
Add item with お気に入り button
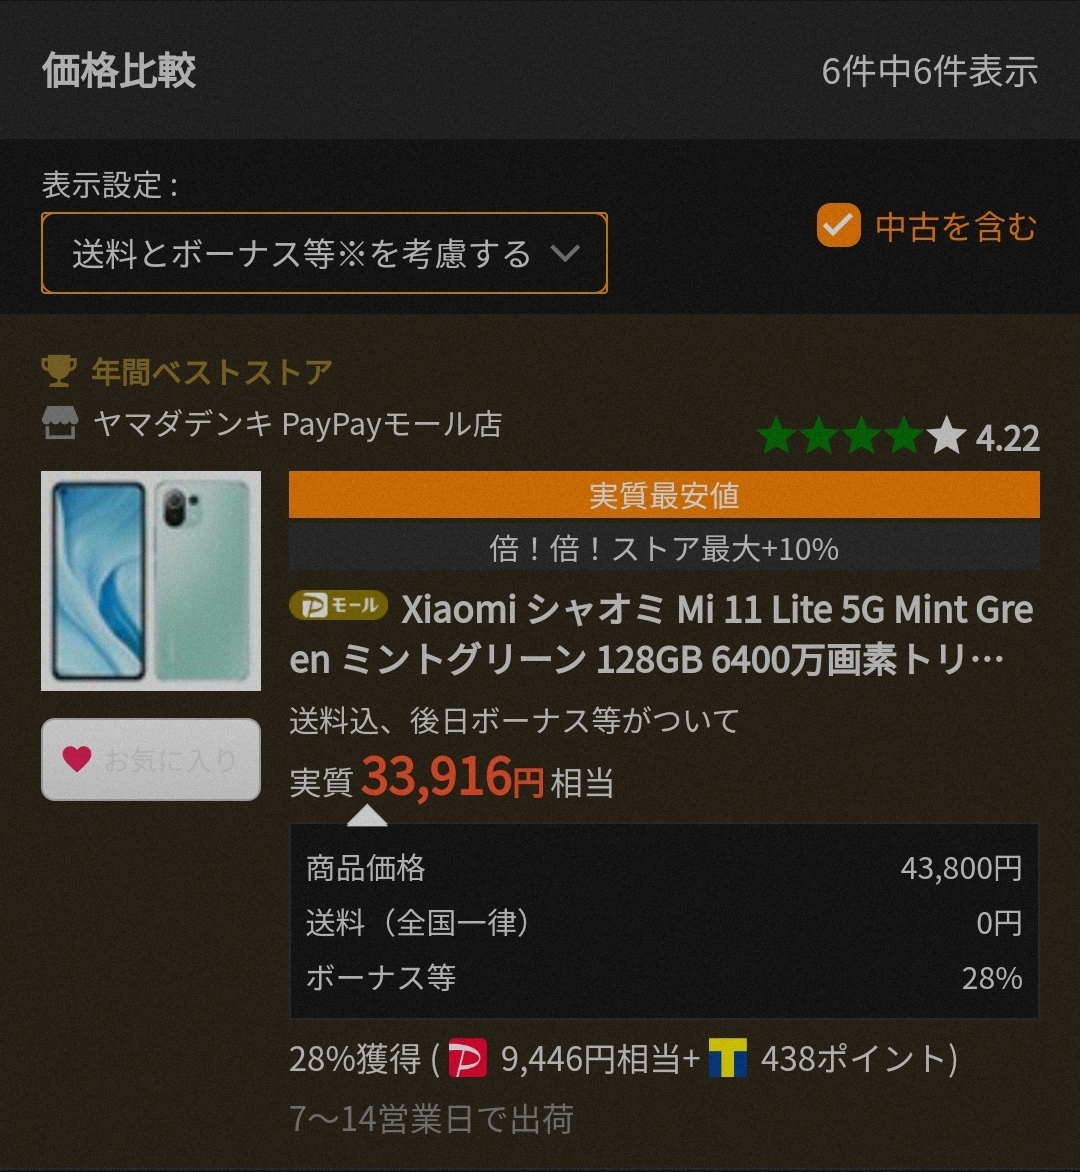[151, 759]
